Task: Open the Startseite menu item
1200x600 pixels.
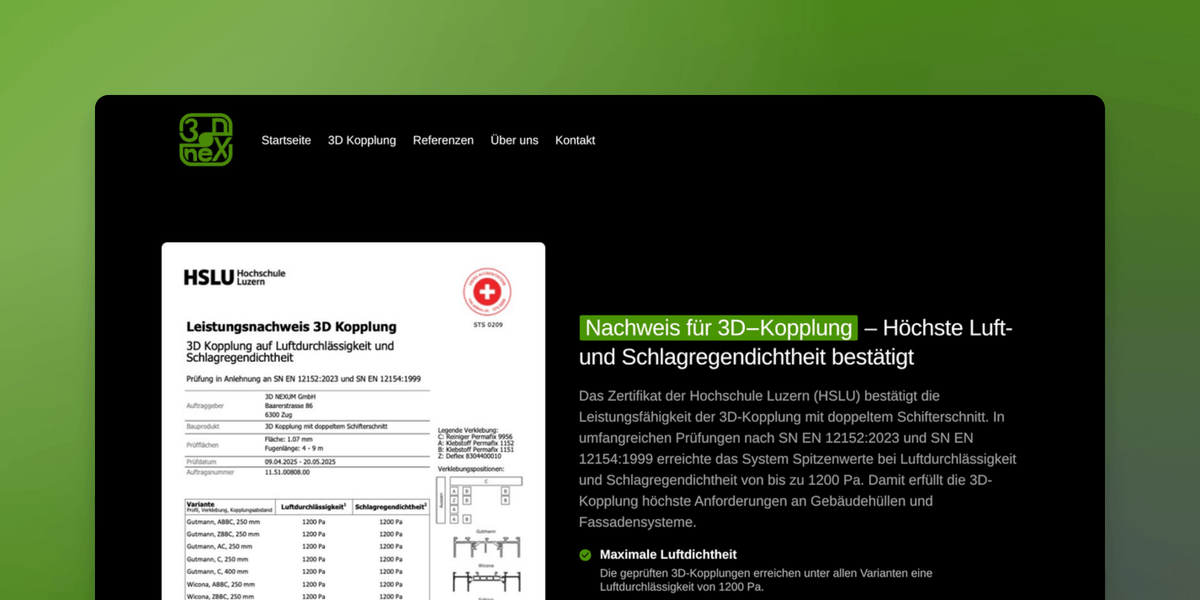Action: pos(286,140)
